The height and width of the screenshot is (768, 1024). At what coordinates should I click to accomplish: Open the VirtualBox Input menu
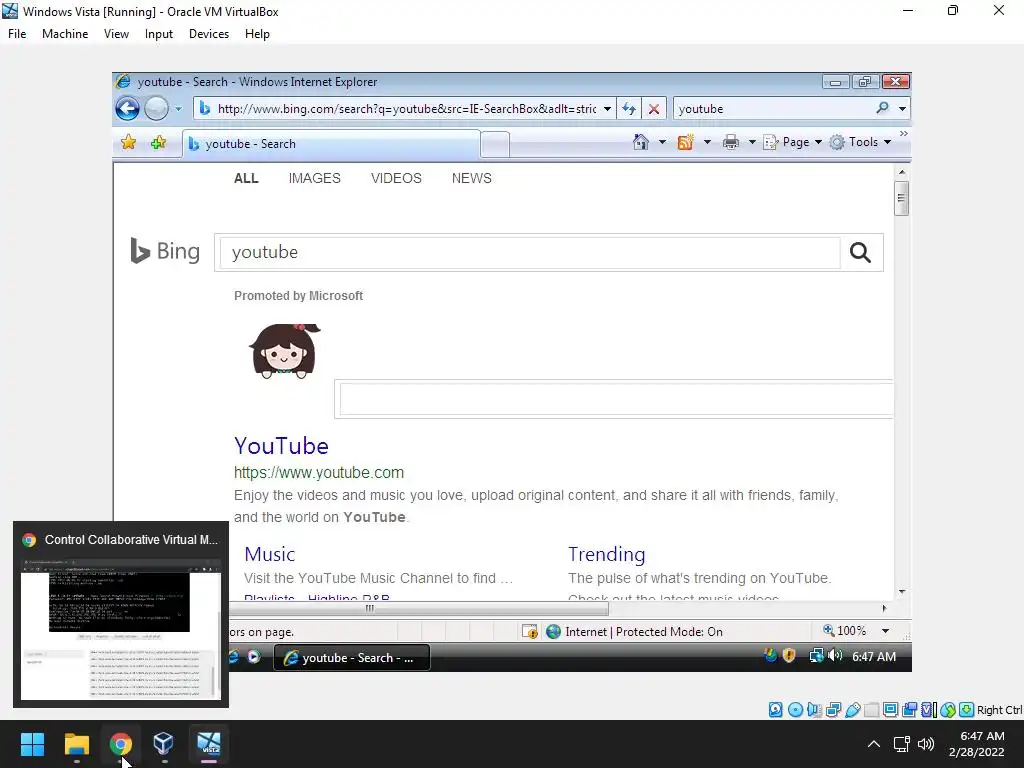pyautogui.click(x=159, y=34)
